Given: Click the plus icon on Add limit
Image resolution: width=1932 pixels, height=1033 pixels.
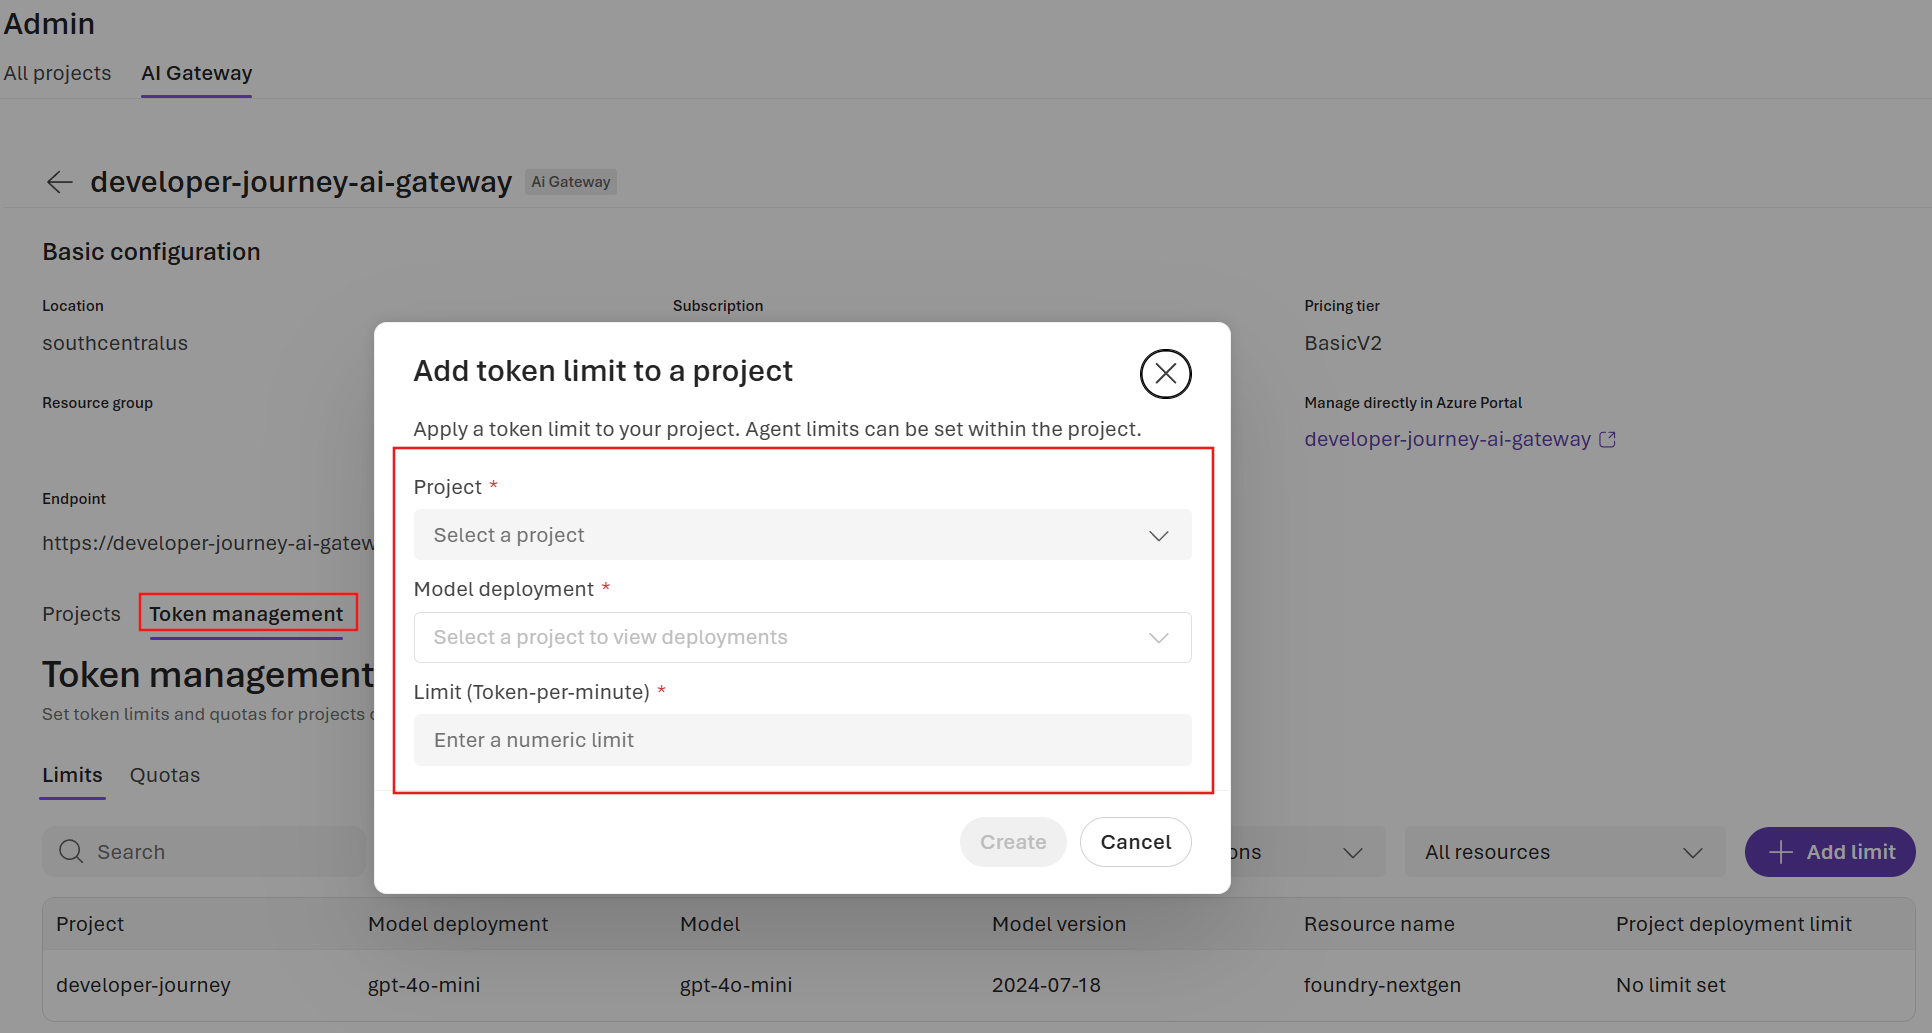Looking at the screenshot, I should (1780, 852).
